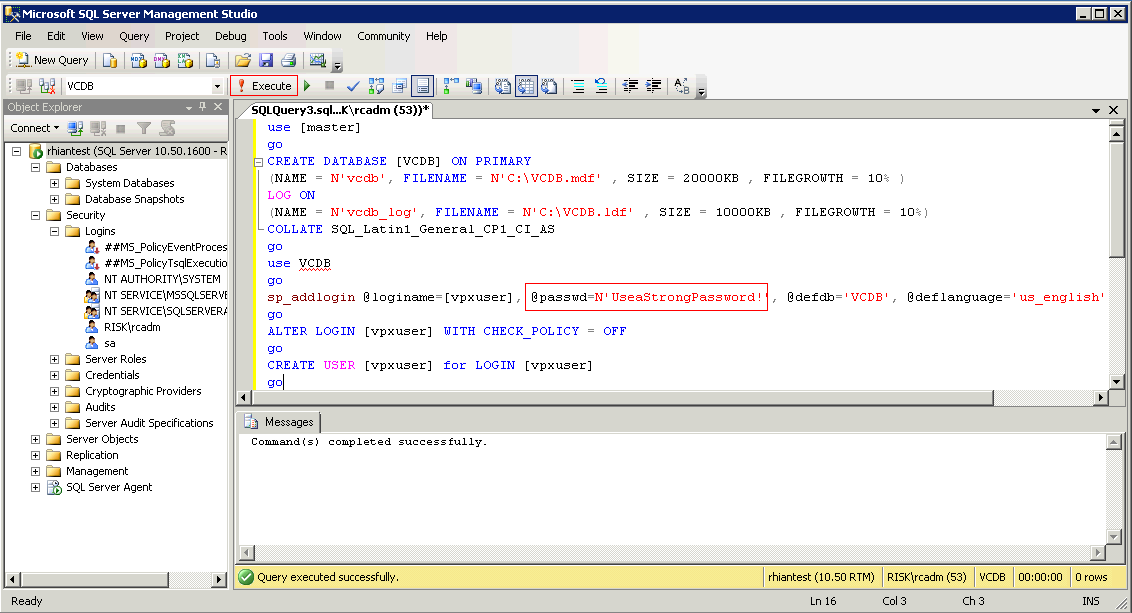Open the Connect dropdown in Object Explorer
The width and height of the screenshot is (1132, 613).
point(34,129)
